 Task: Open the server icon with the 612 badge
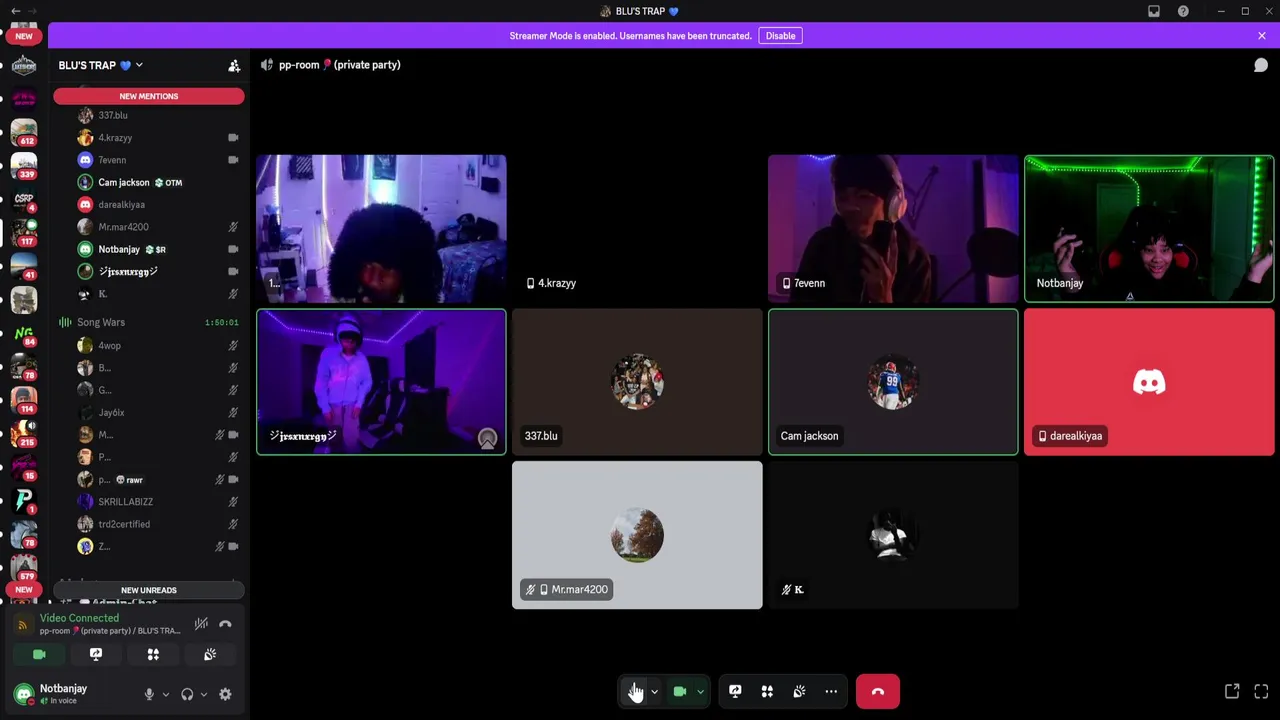click(x=24, y=130)
